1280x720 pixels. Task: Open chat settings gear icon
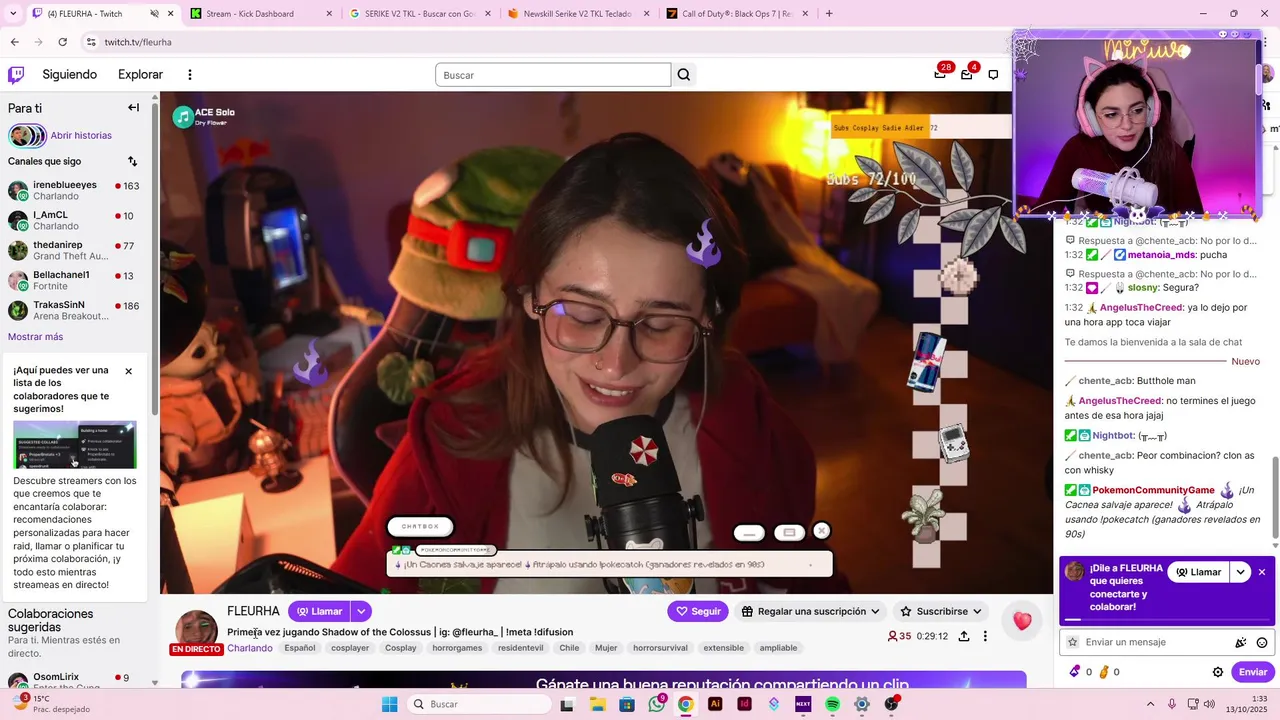[x=1218, y=672]
